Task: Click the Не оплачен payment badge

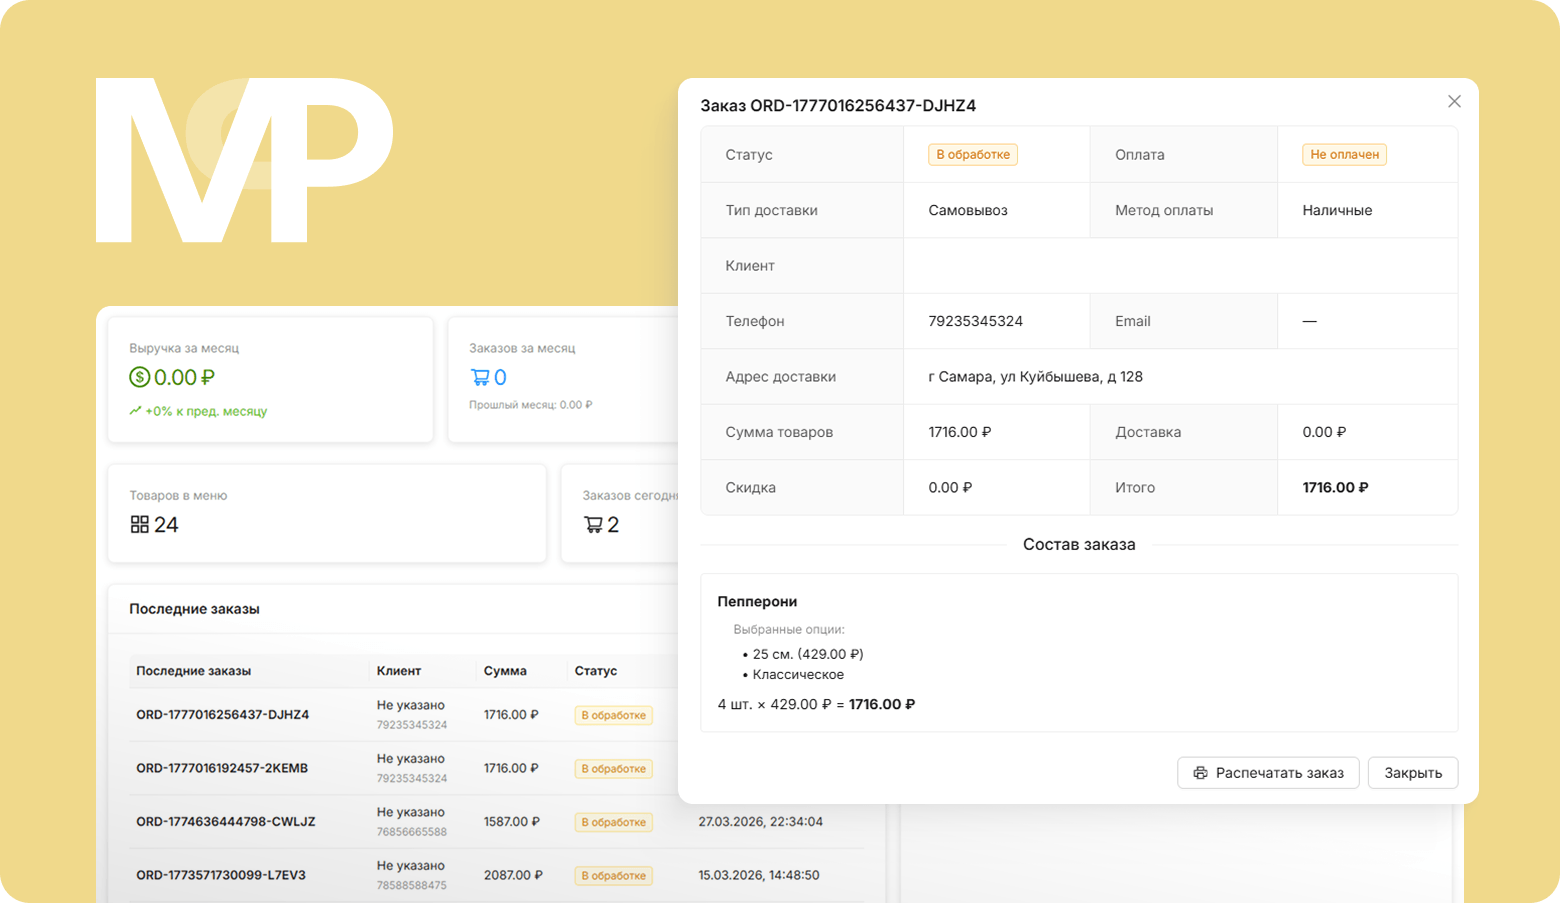Action: 1344,155
